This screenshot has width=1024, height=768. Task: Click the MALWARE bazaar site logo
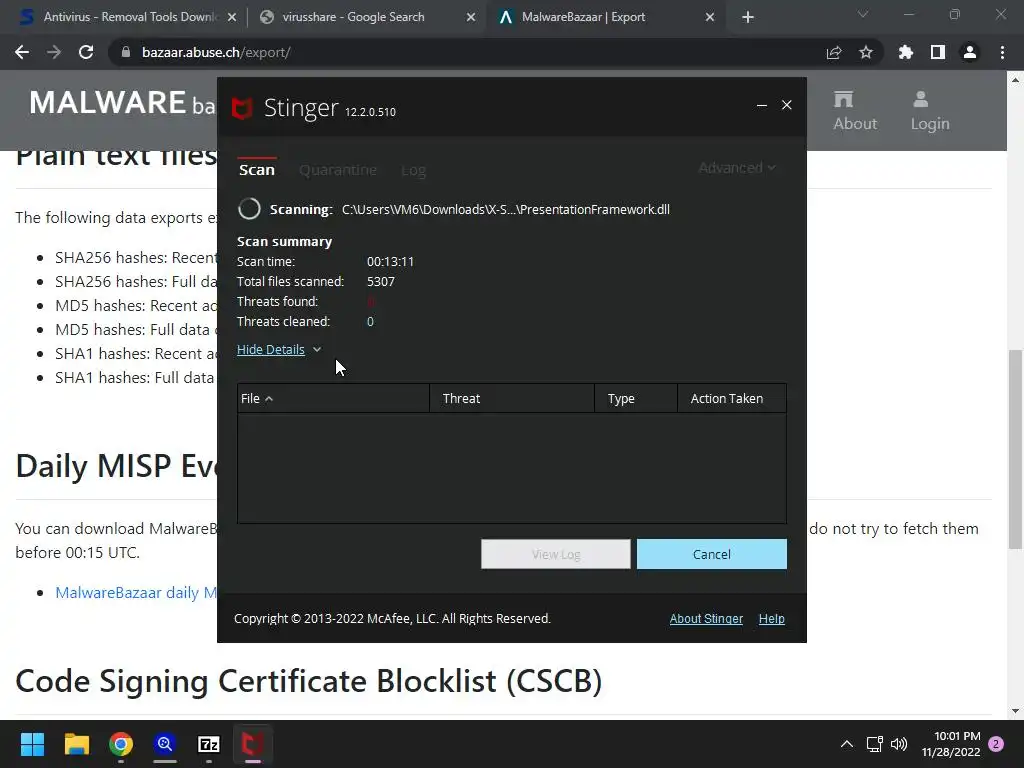click(x=122, y=103)
